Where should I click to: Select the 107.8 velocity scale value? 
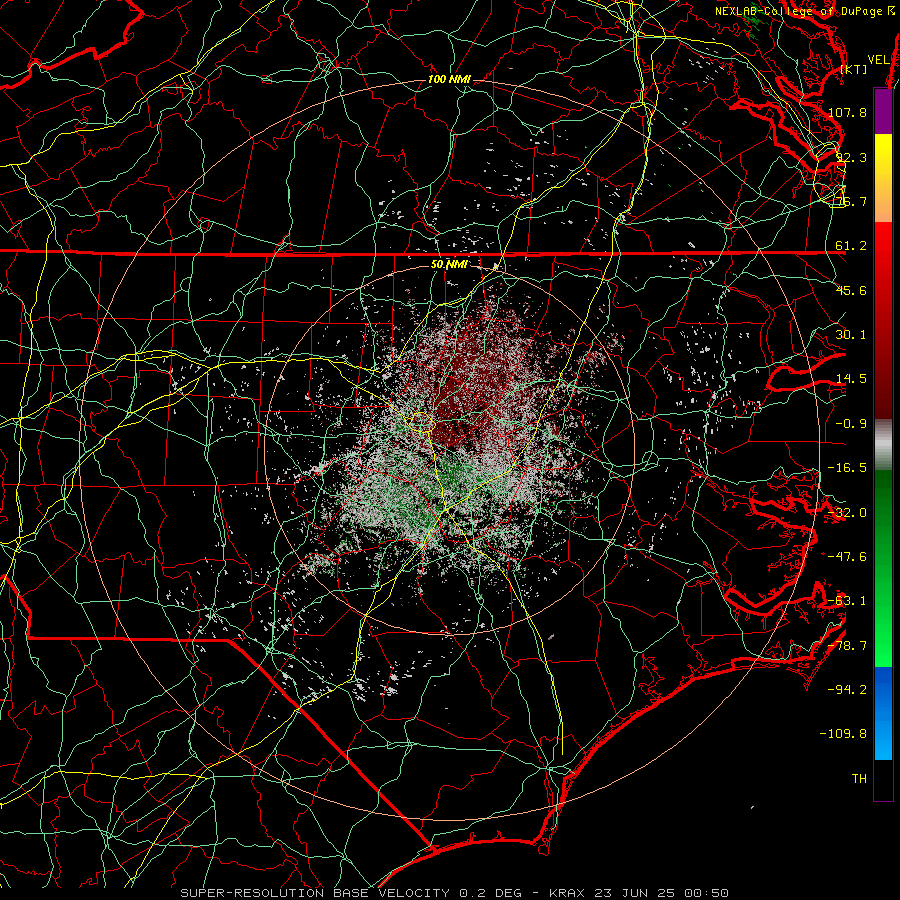(x=847, y=112)
